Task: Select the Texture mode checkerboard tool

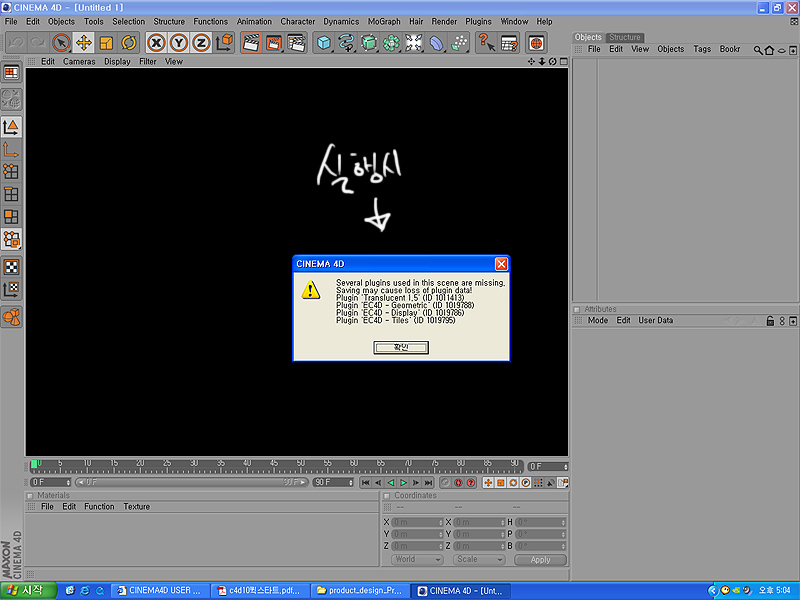Action: [x=11, y=267]
